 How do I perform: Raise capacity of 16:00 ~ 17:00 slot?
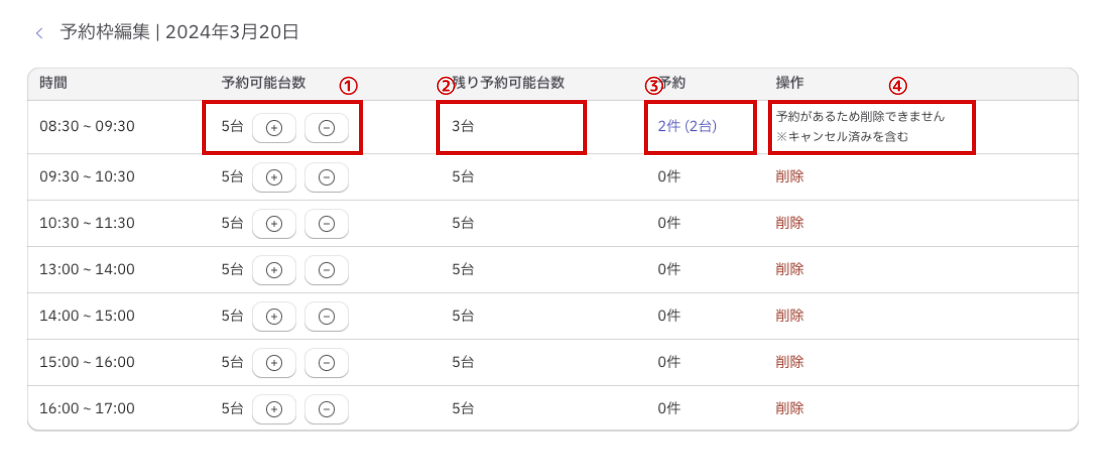coord(274,408)
